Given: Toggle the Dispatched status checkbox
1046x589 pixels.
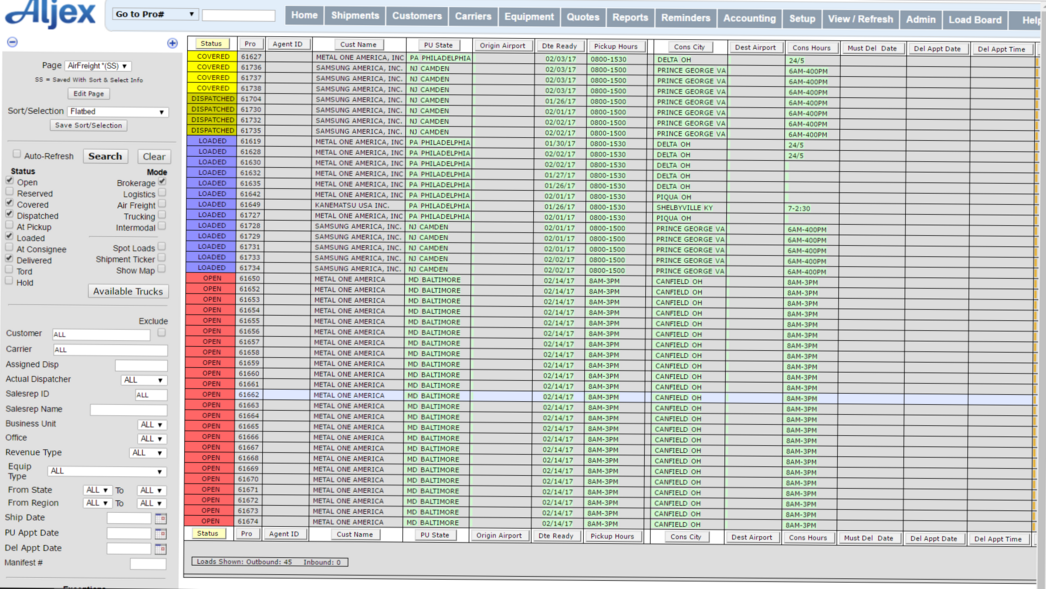Looking at the screenshot, I should 9,214.
